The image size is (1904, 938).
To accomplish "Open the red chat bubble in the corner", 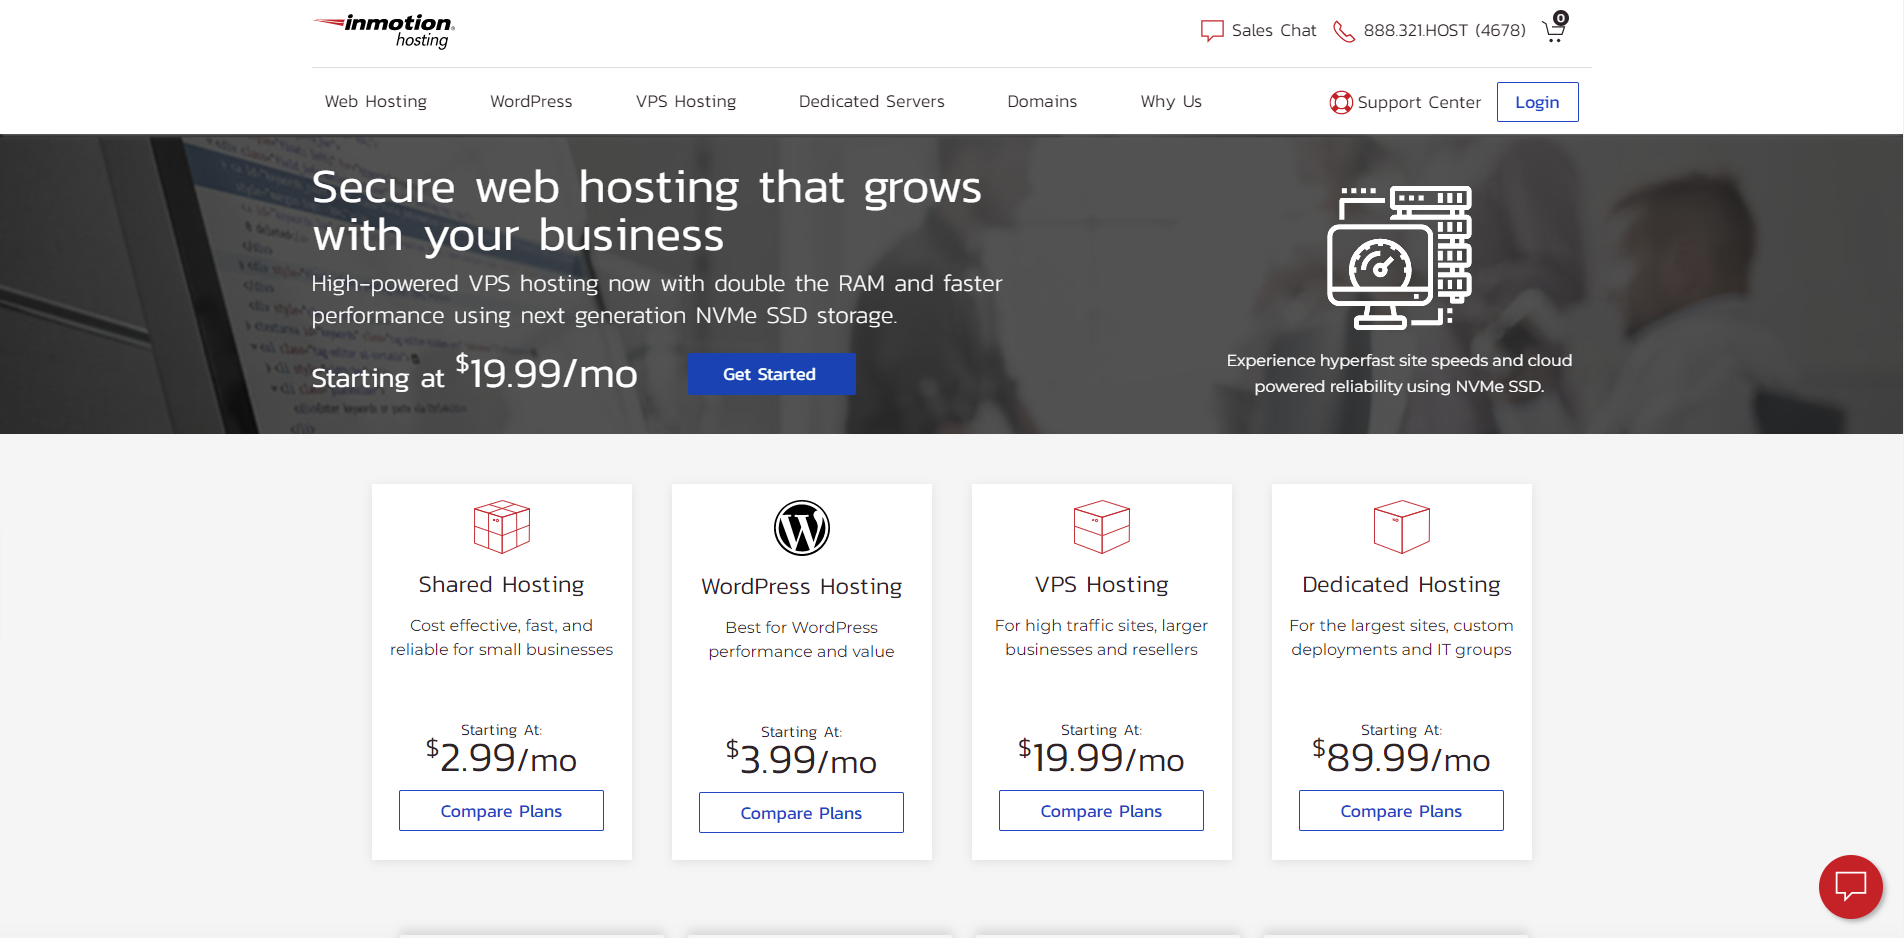I will coord(1850,887).
